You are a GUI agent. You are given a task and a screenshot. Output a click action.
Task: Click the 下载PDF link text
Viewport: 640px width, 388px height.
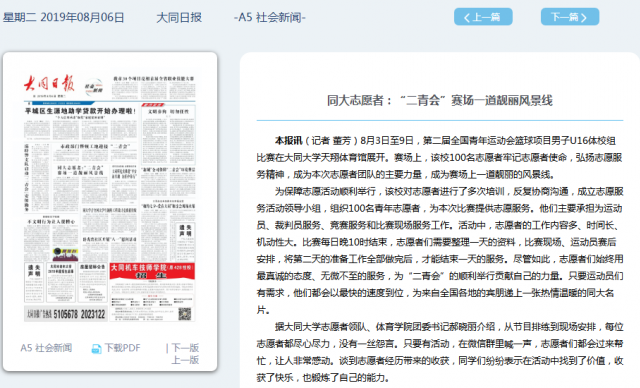pyautogui.click(x=122, y=348)
